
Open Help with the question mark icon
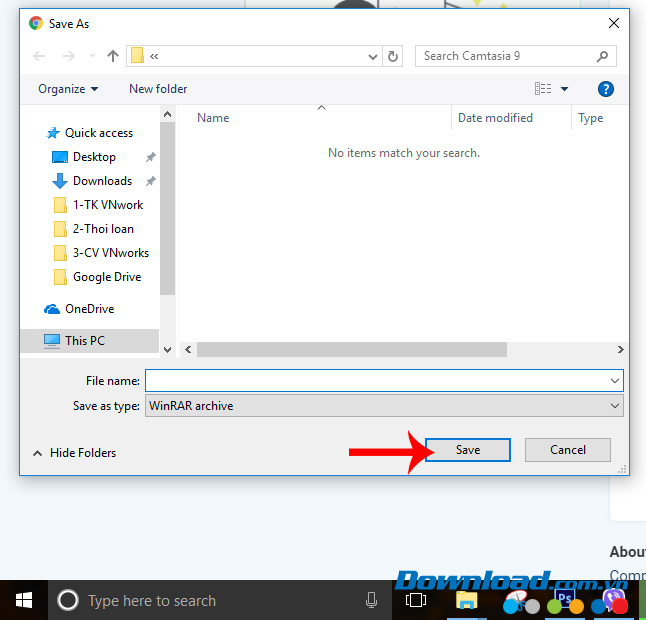605,89
